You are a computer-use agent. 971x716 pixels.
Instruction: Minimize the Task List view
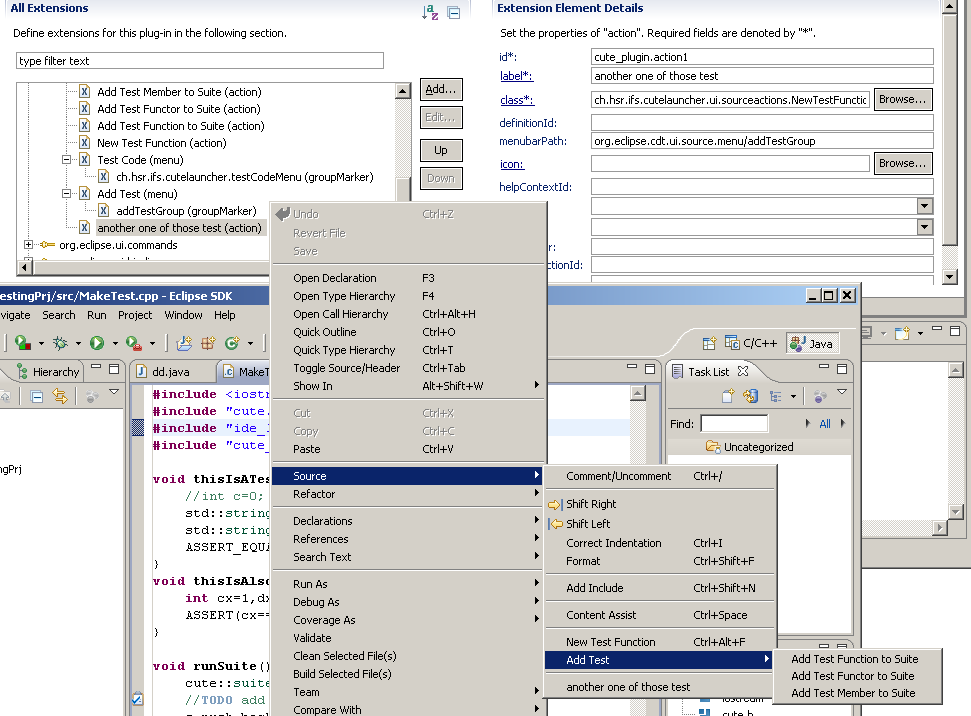[824, 367]
